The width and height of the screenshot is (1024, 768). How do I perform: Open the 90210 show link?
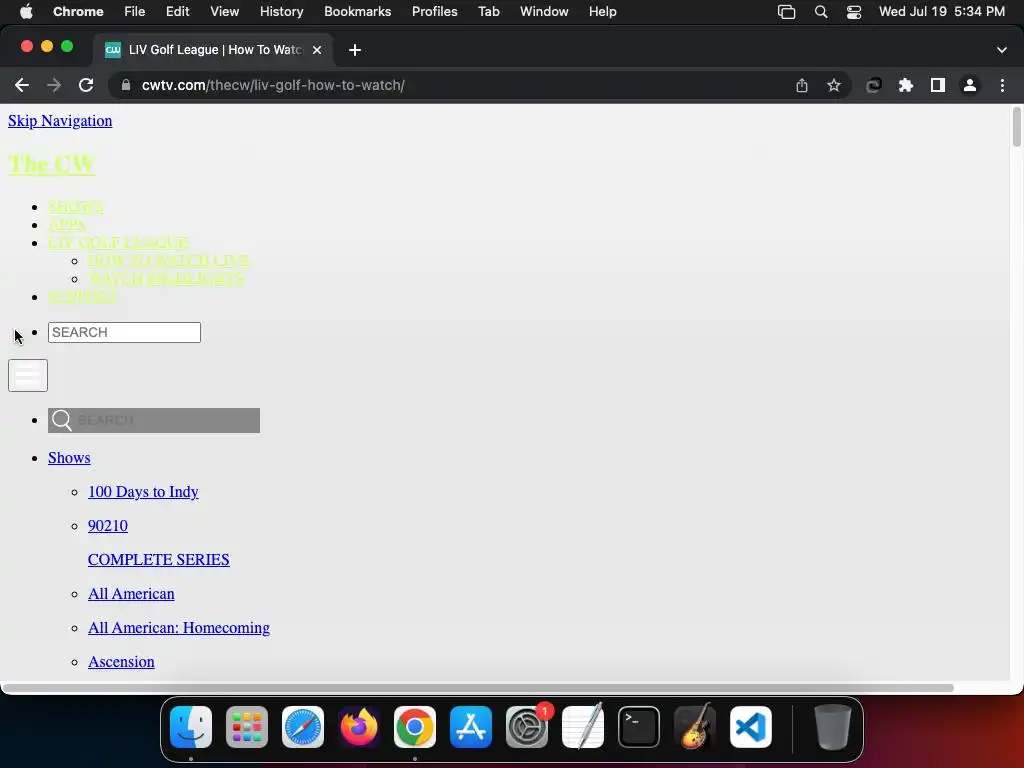click(x=108, y=526)
